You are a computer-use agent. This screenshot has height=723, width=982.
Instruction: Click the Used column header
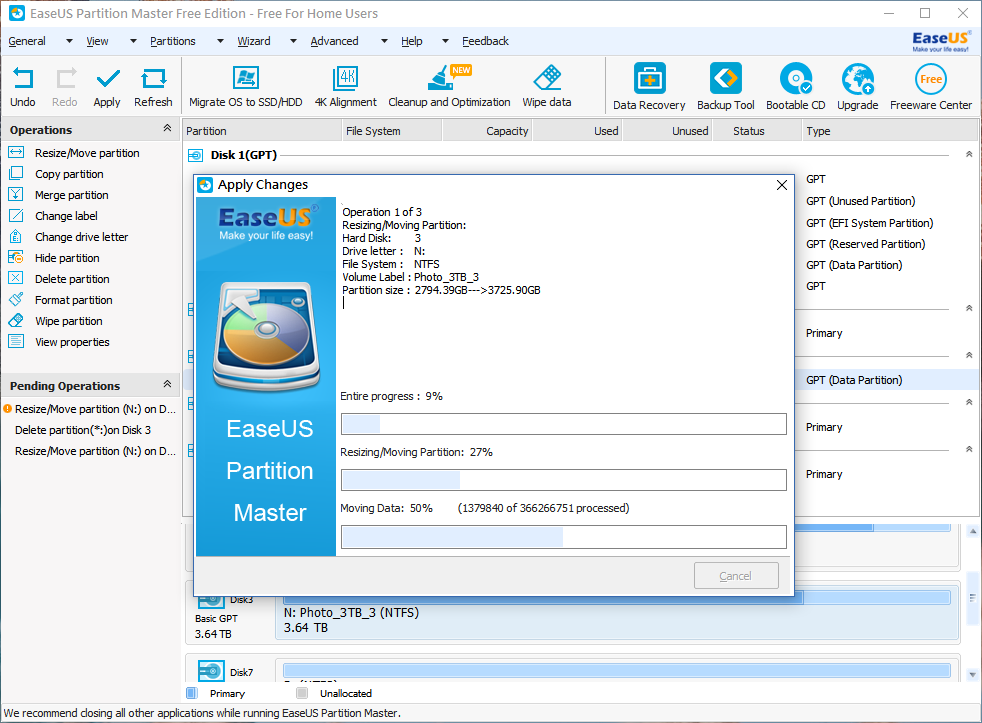pyautogui.click(x=577, y=131)
